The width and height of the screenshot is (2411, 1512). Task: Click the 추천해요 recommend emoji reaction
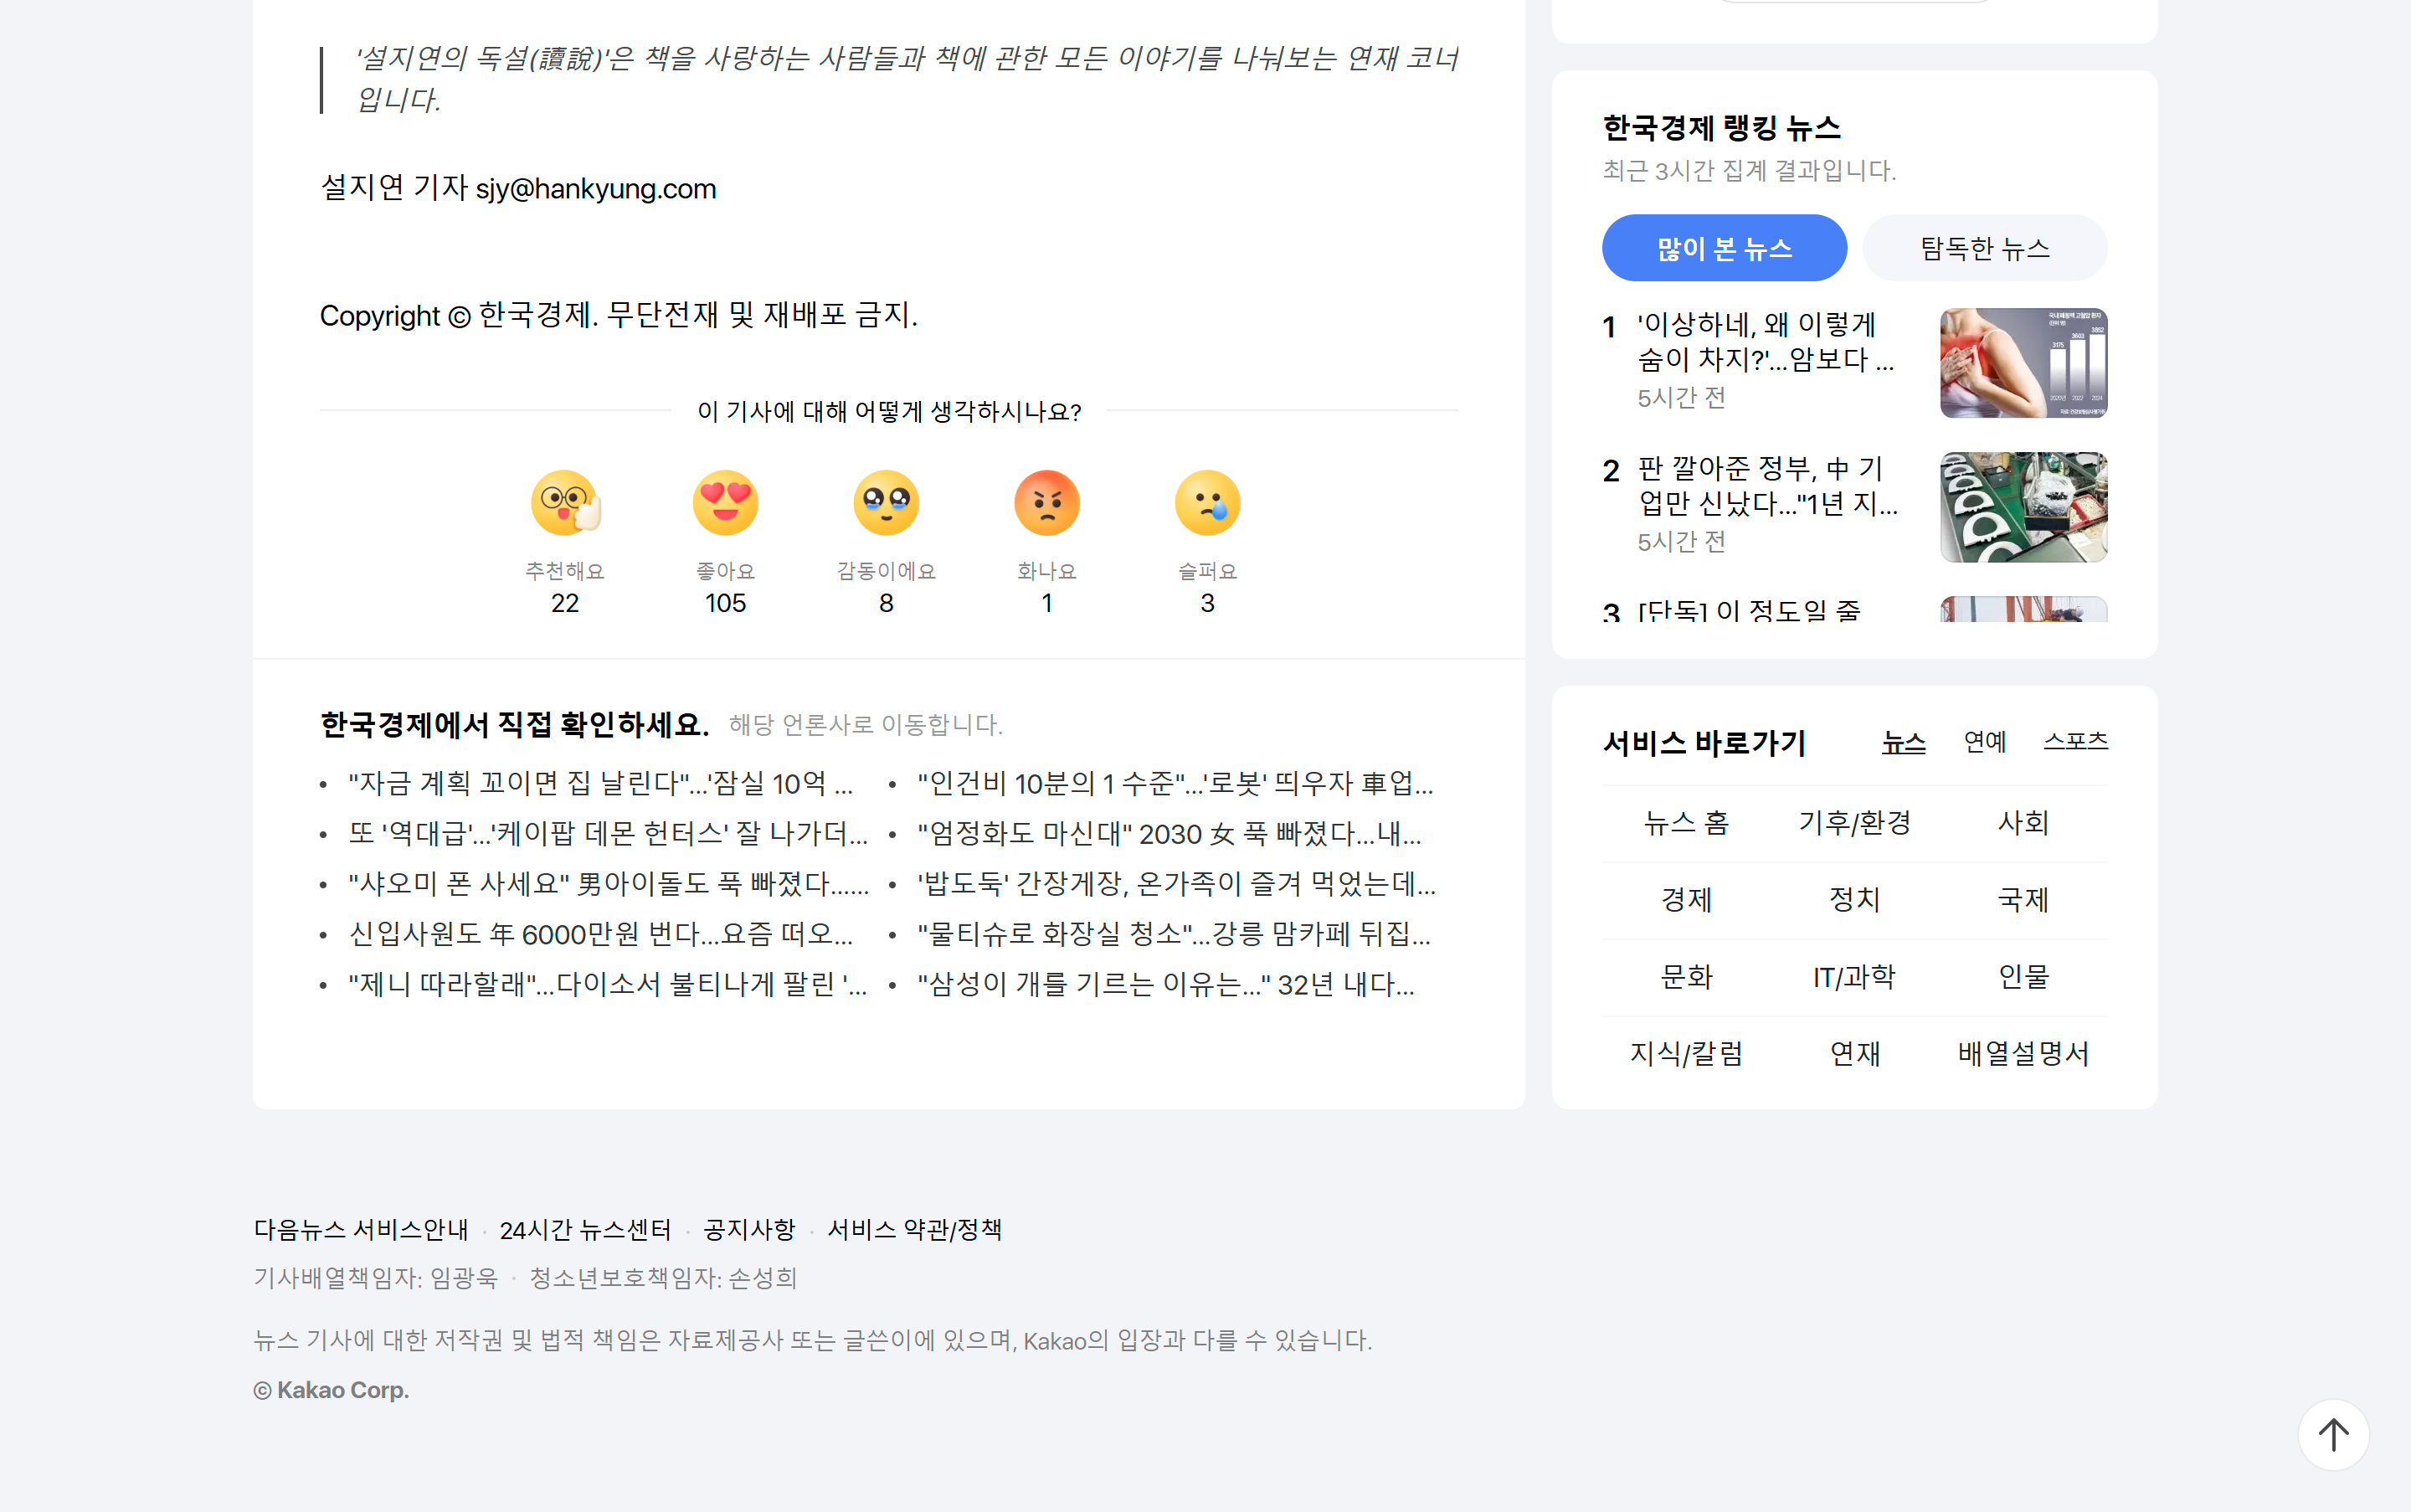(565, 503)
